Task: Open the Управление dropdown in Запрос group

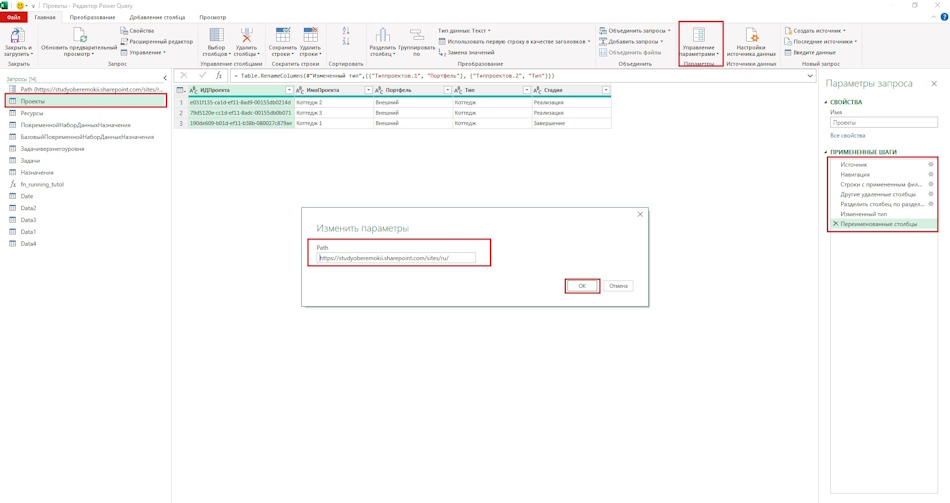Action: click(143, 53)
